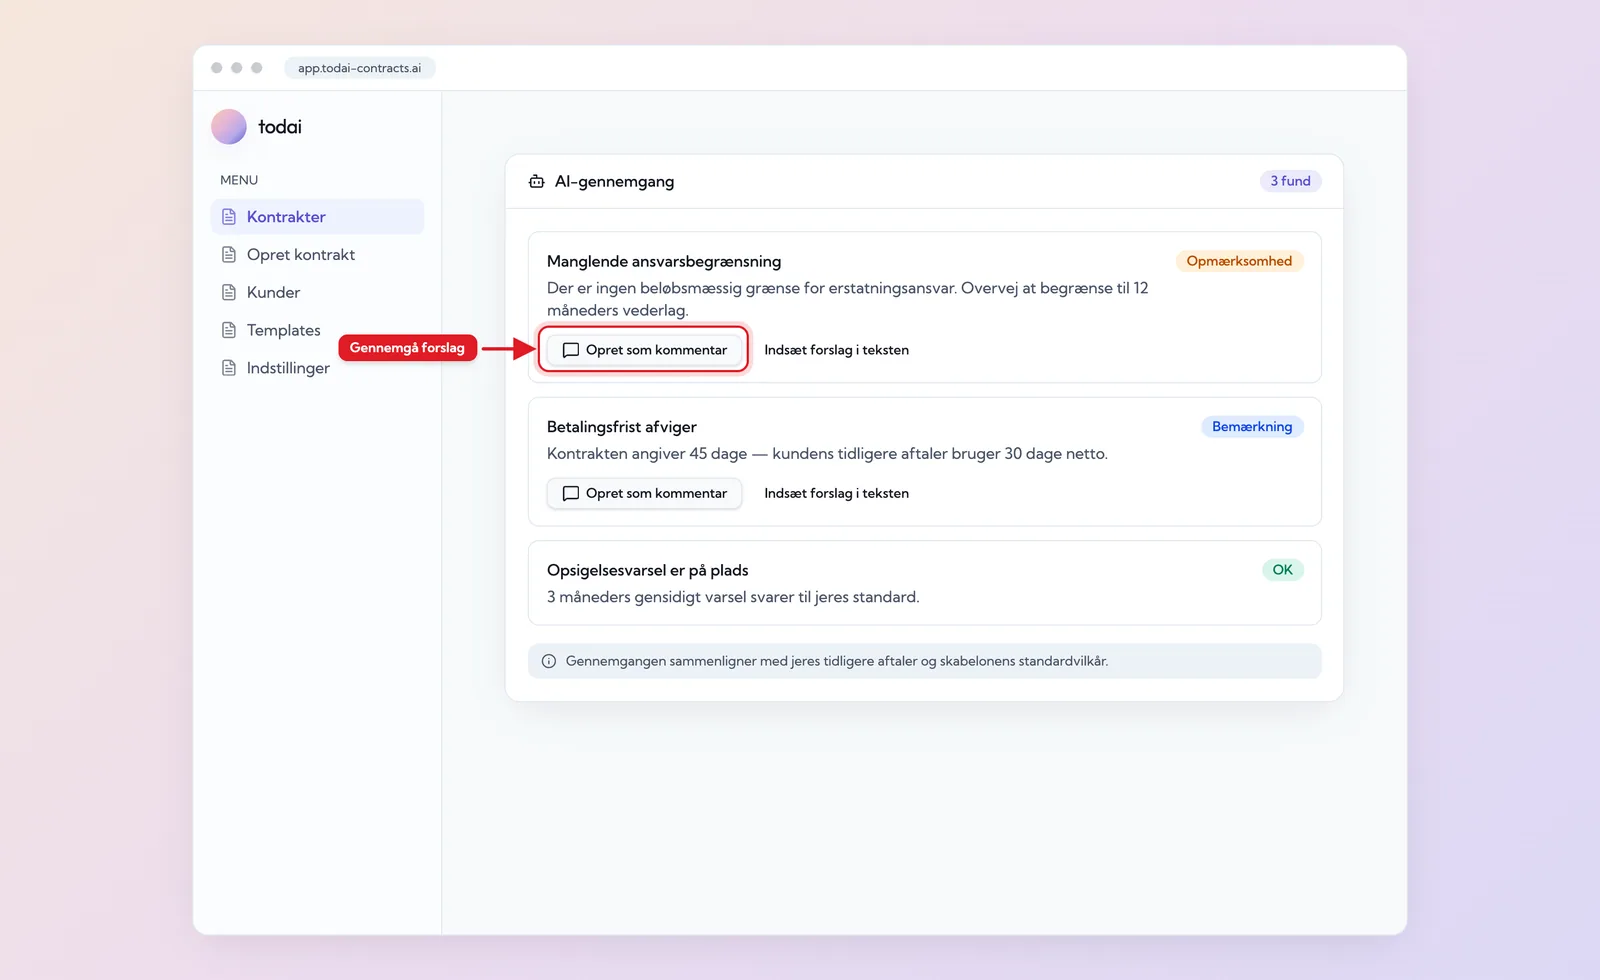This screenshot has width=1600, height=980.
Task: Click the todai brand name
Action: click(x=280, y=127)
